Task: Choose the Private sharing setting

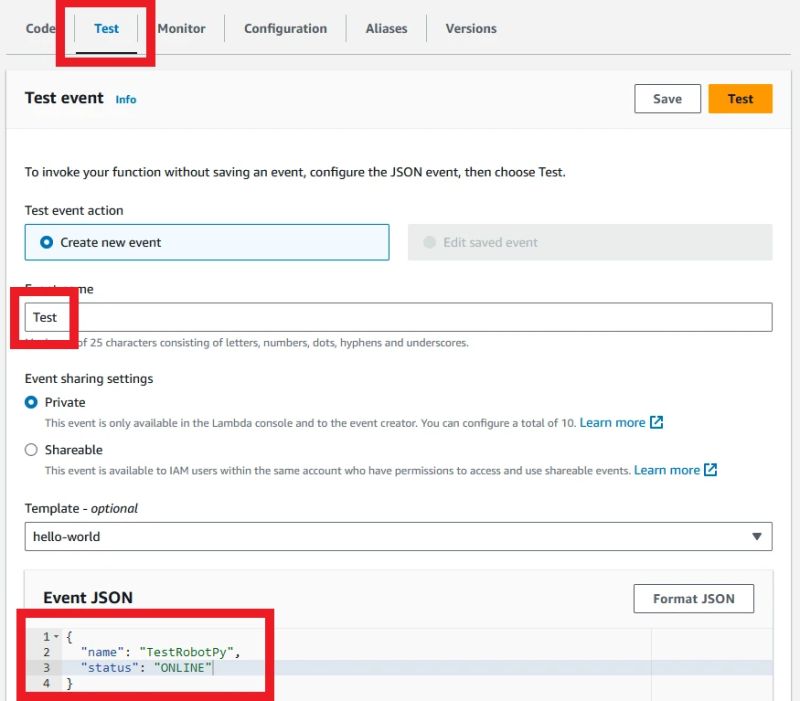Action: click(x=31, y=403)
